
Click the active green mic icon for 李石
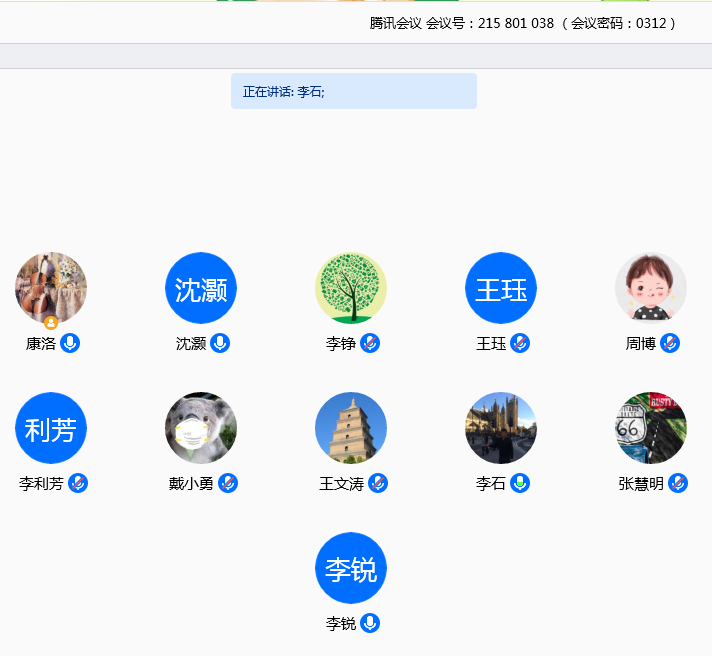coord(520,483)
